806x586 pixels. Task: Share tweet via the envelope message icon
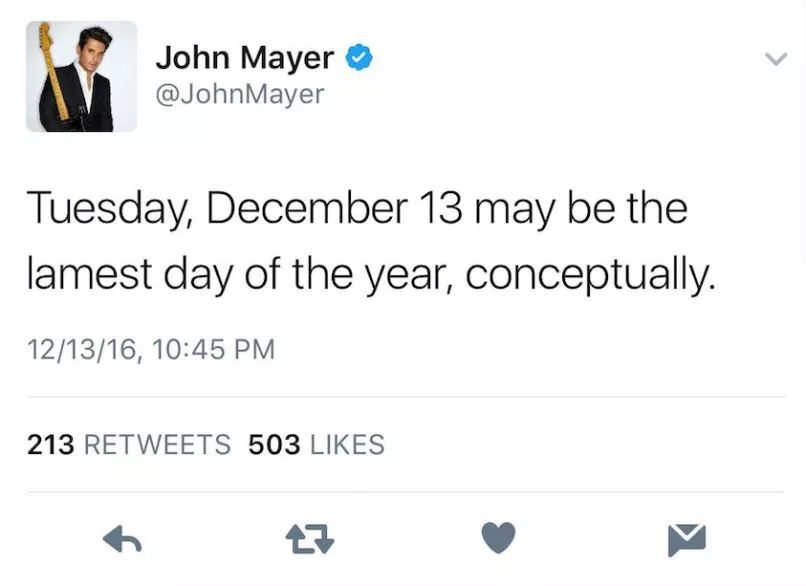(x=687, y=540)
